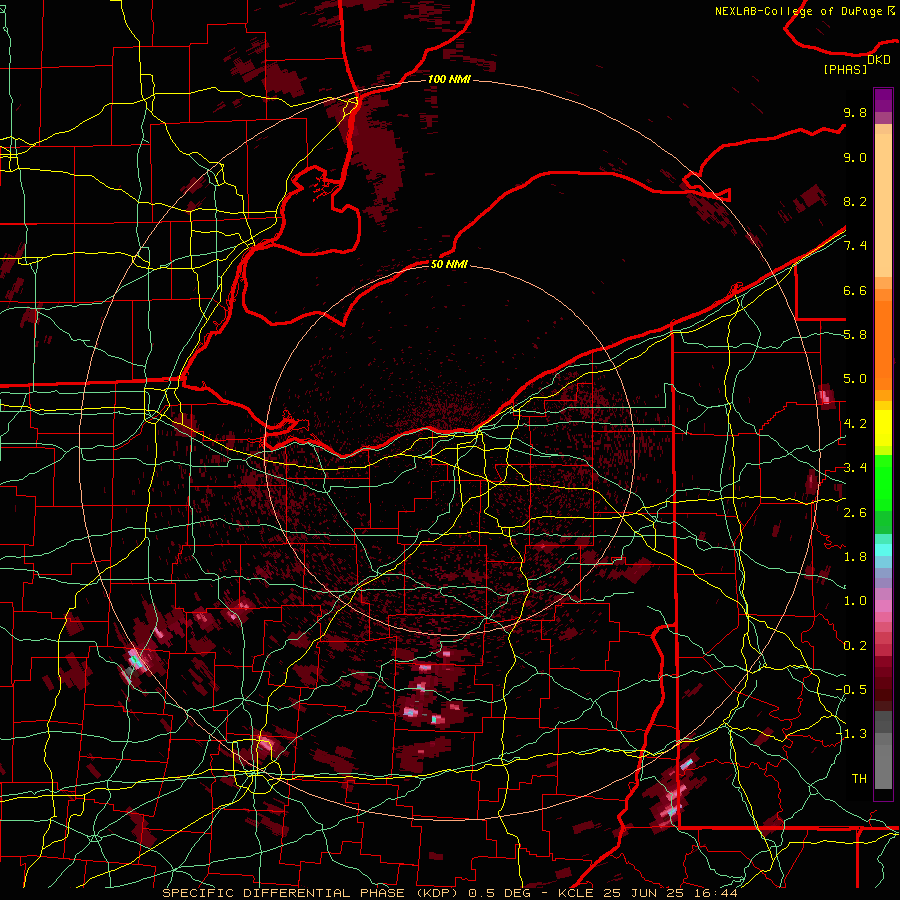Pick the cyan band of the color bar
This screenshot has height=900, width=900.
(x=883, y=549)
